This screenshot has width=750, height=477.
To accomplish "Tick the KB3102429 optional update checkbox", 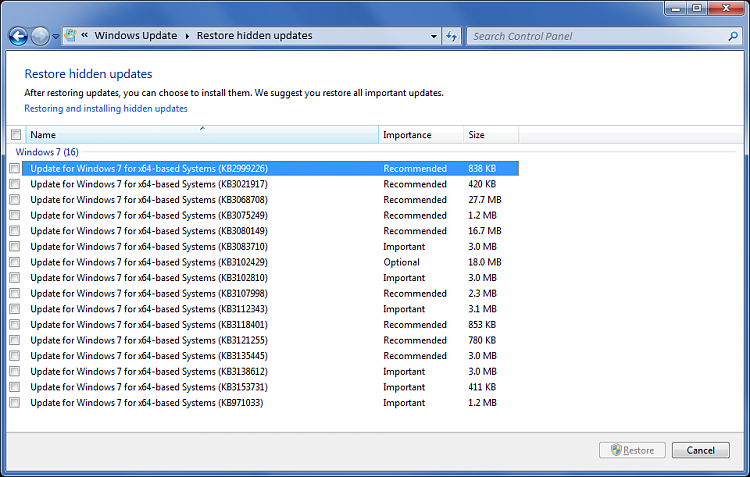I will click(15, 262).
